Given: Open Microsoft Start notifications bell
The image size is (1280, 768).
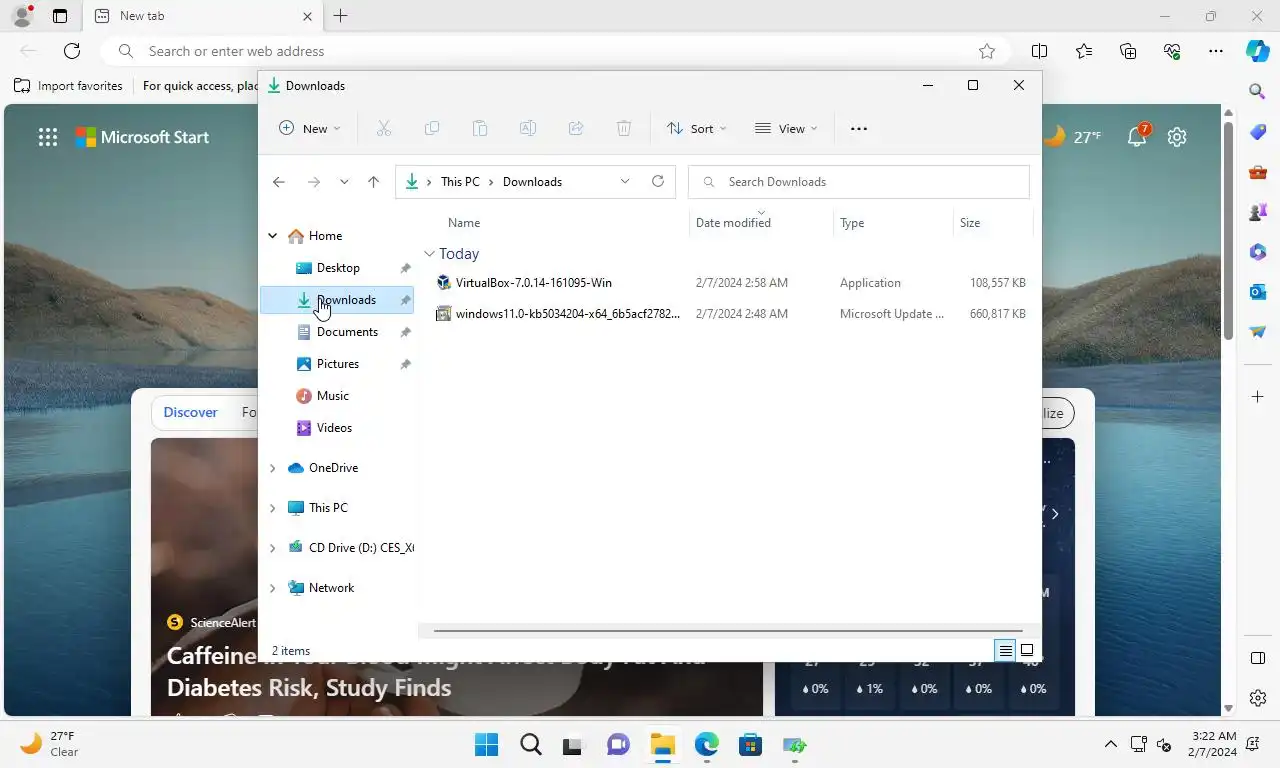Looking at the screenshot, I should [1138, 137].
